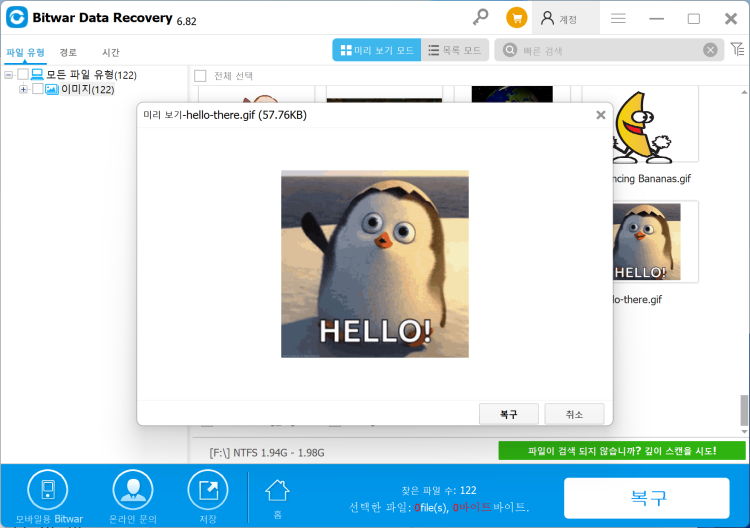Image resolution: width=750 pixels, height=528 pixels.
Task: Tick the 전체 선택 checkbox
Action: (x=200, y=76)
